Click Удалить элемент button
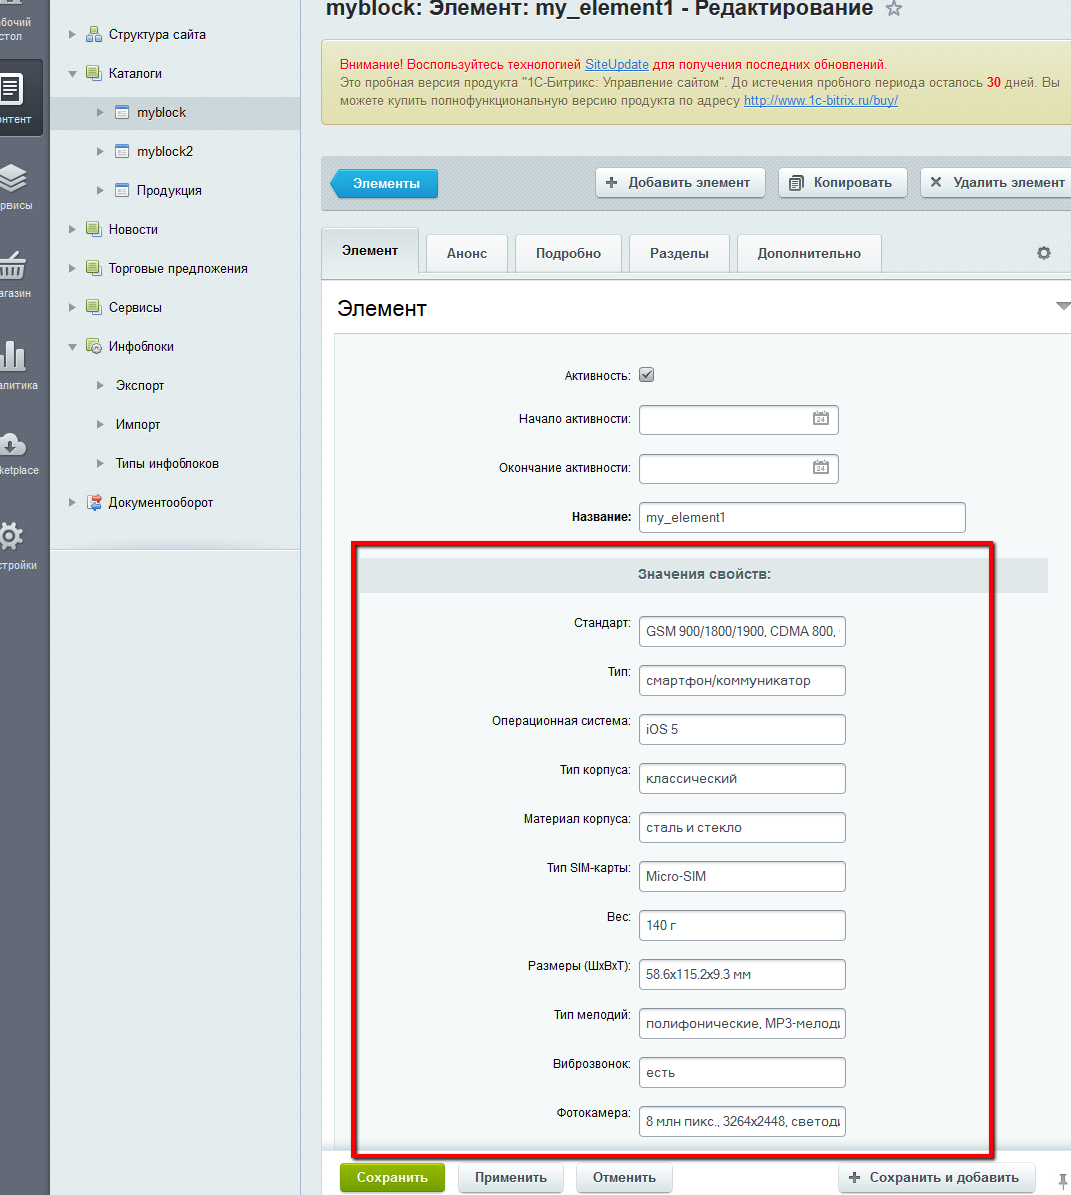Viewport: 1071px width, 1195px height. coord(996,183)
